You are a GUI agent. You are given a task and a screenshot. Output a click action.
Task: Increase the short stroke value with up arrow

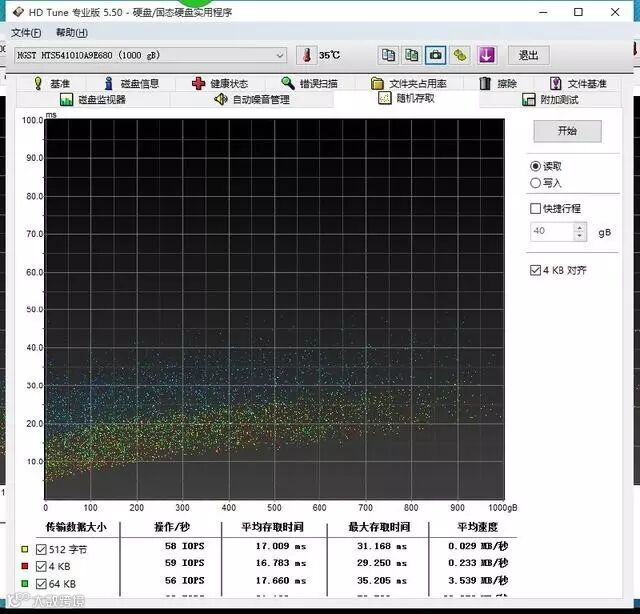click(580, 227)
